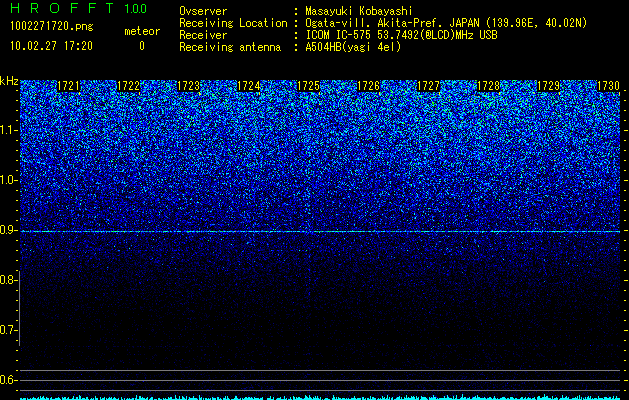Click the Receiving antenna label
Screen dimensions: 629x400
(230, 47)
